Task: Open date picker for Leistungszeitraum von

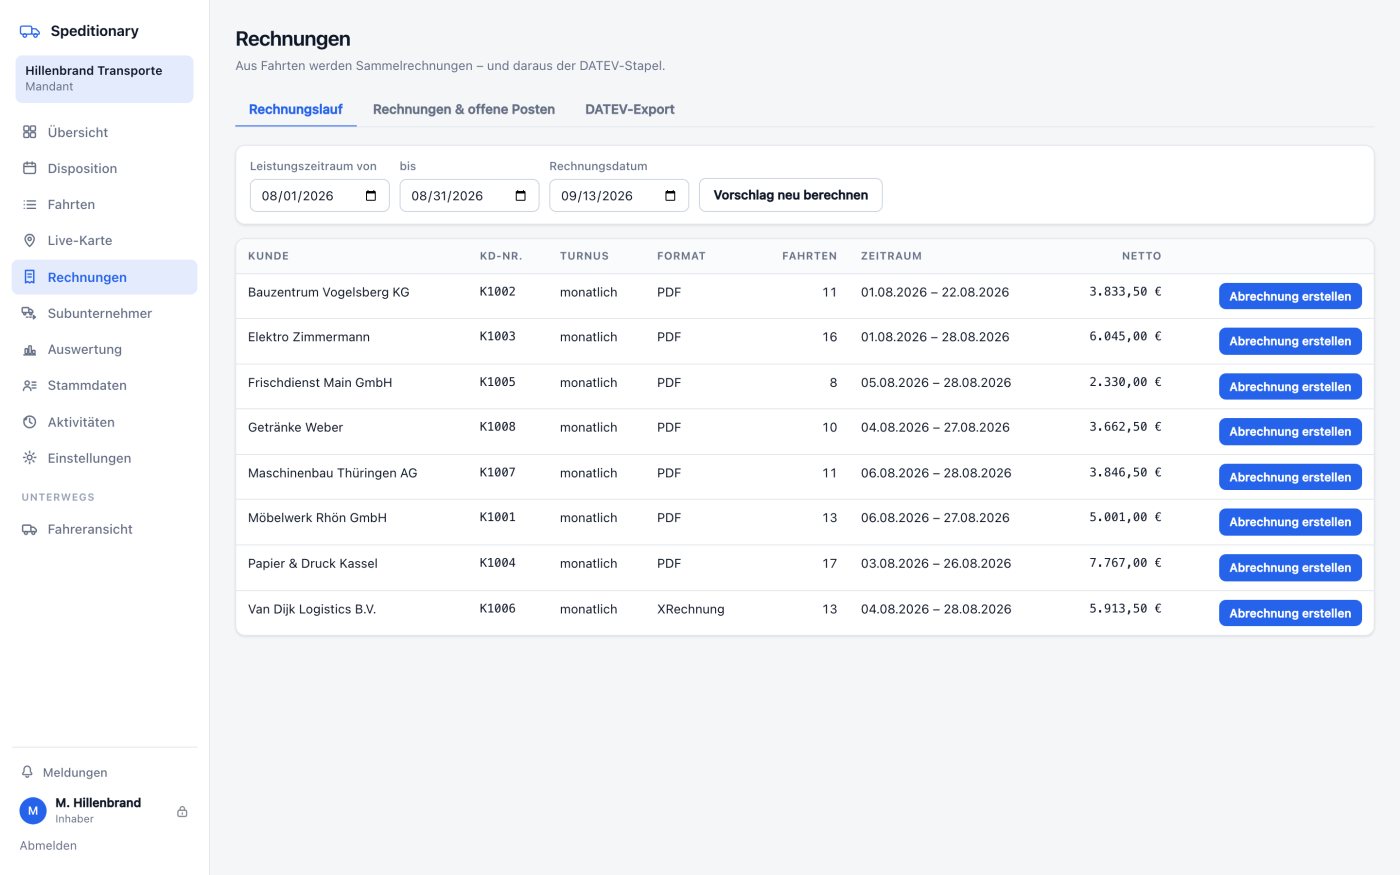Action: [x=371, y=196]
